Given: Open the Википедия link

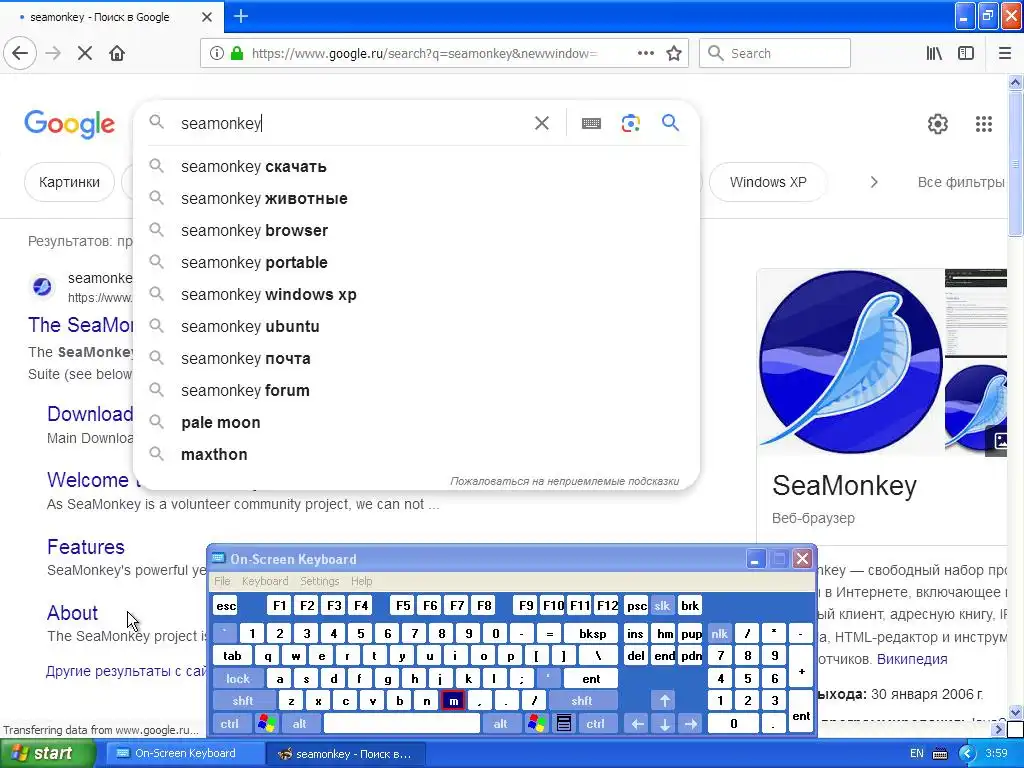Looking at the screenshot, I should tap(912, 659).
